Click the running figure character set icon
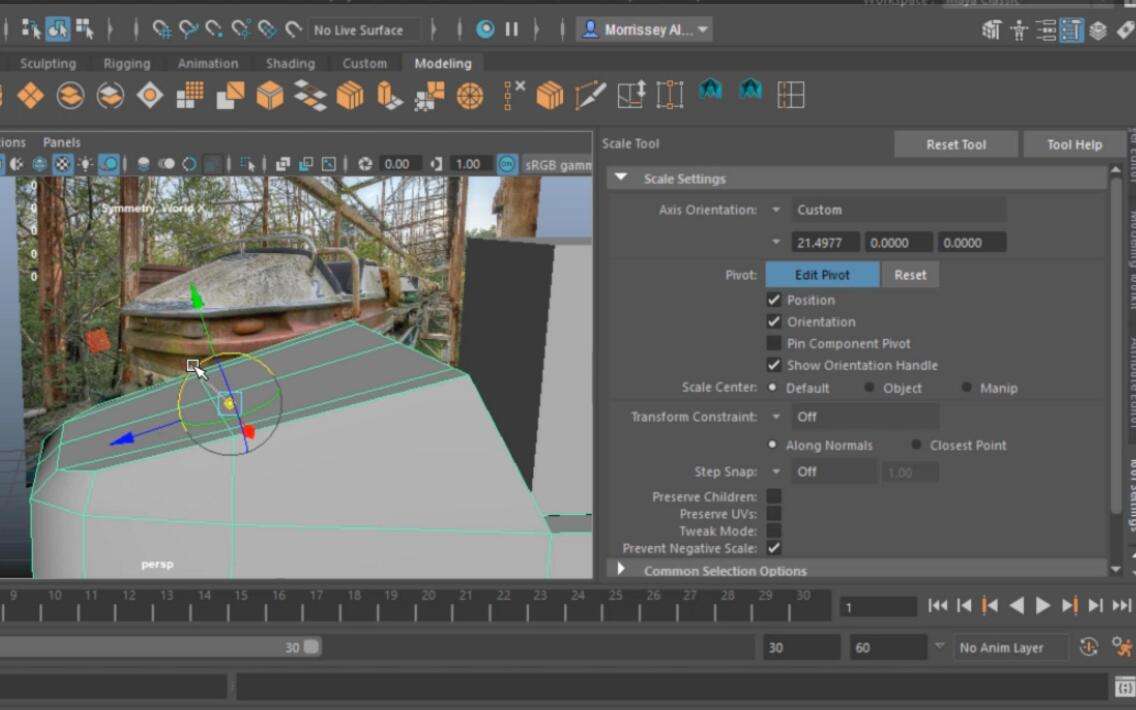The width and height of the screenshot is (1136, 710). [x=1122, y=647]
